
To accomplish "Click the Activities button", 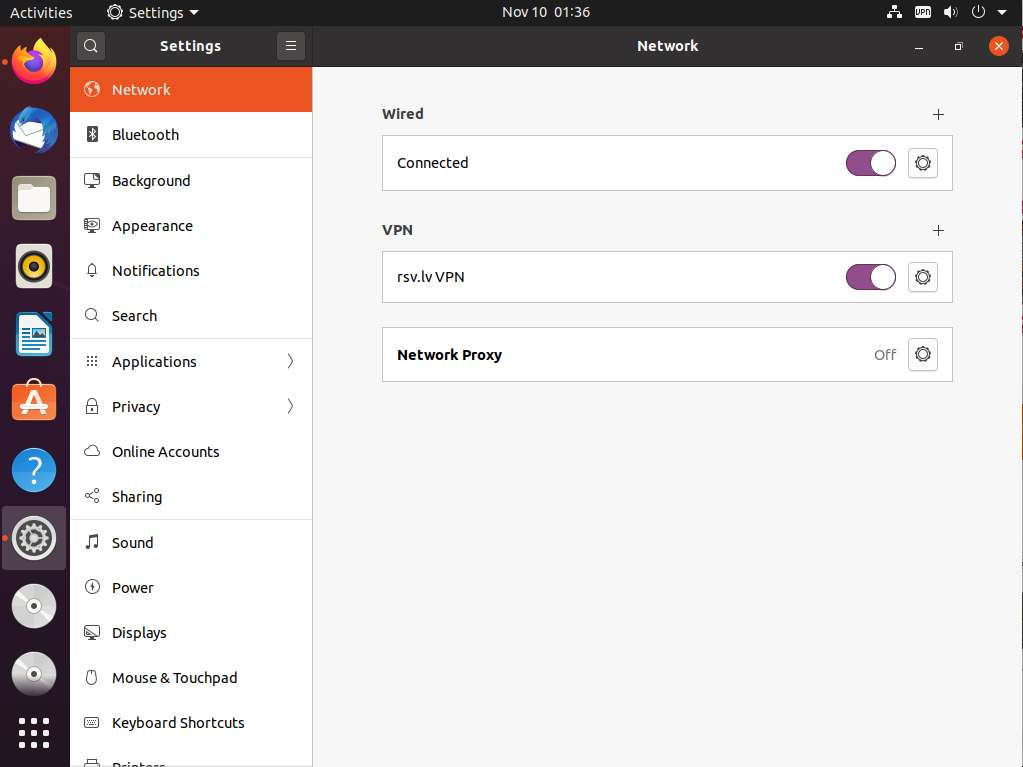I will click(41, 13).
